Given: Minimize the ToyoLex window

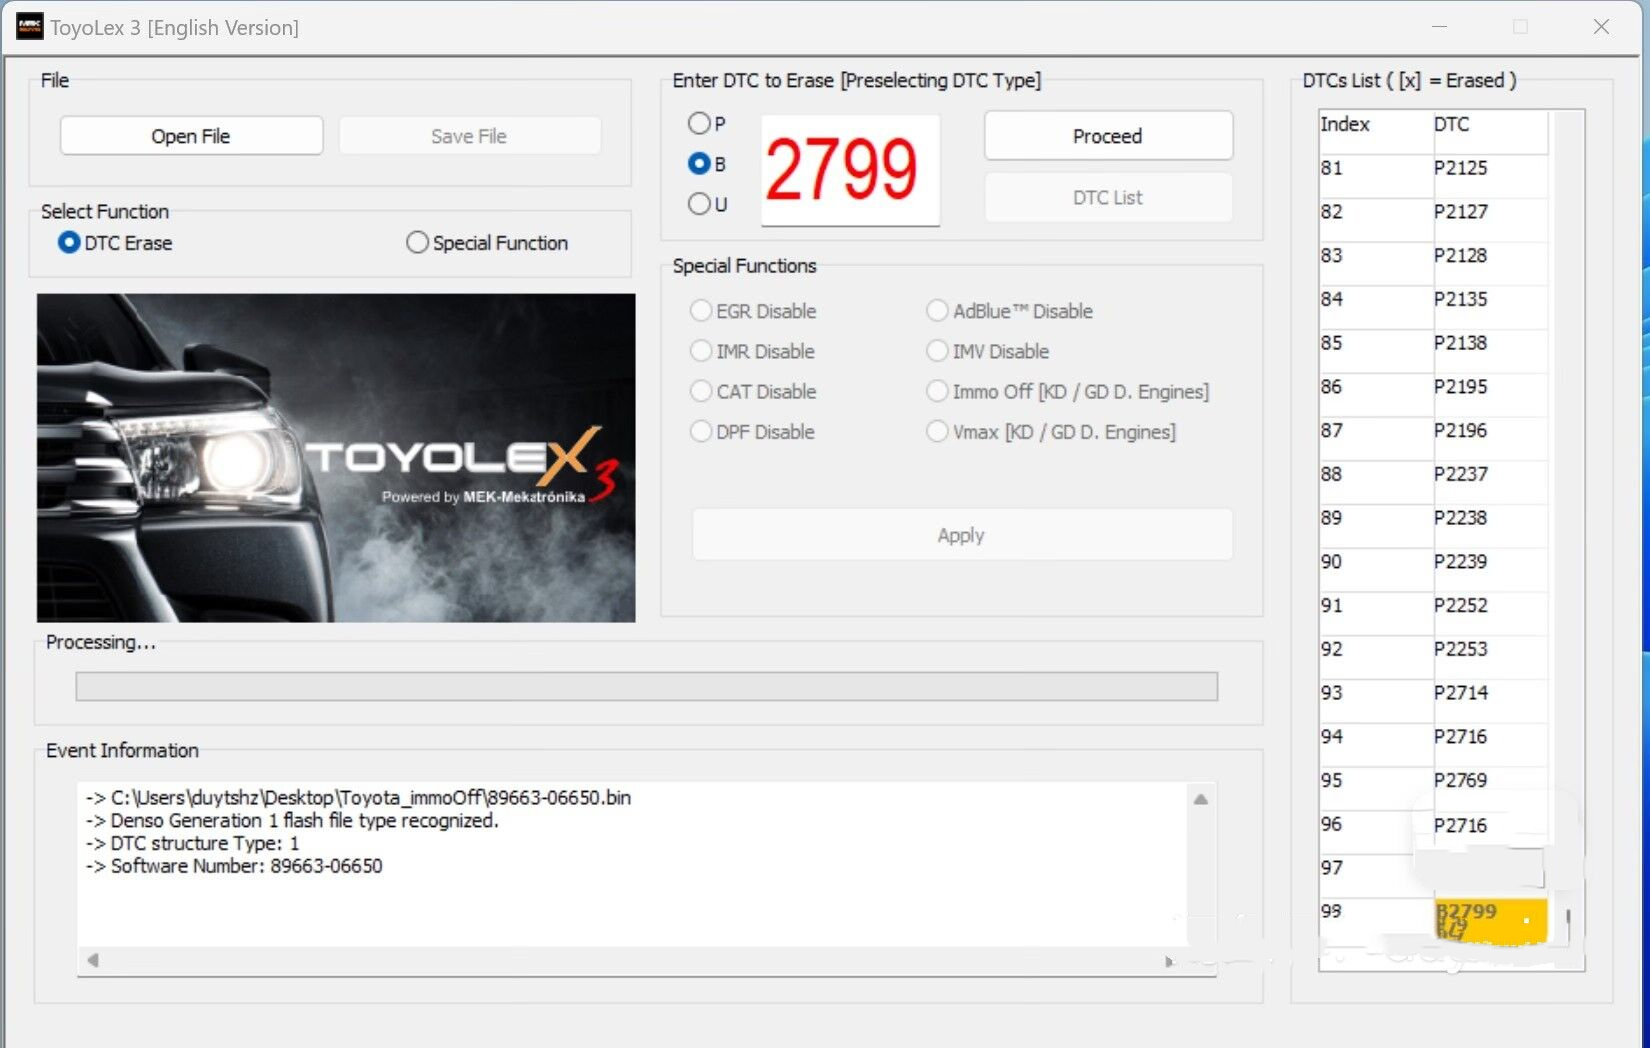Looking at the screenshot, I should tap(1439, 27).
